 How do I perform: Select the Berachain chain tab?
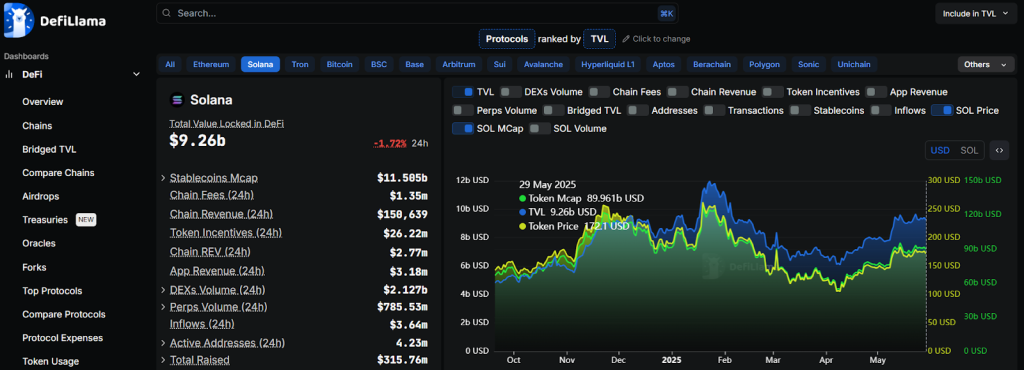712,64
